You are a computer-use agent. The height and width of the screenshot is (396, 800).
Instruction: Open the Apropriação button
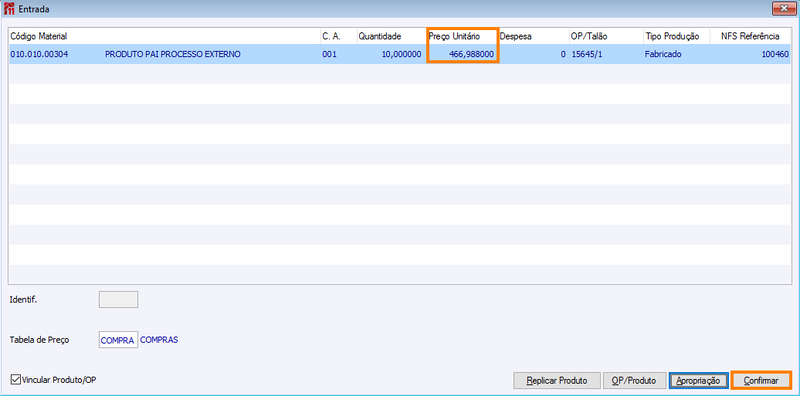pyautogui.click(x=698, y=381)
